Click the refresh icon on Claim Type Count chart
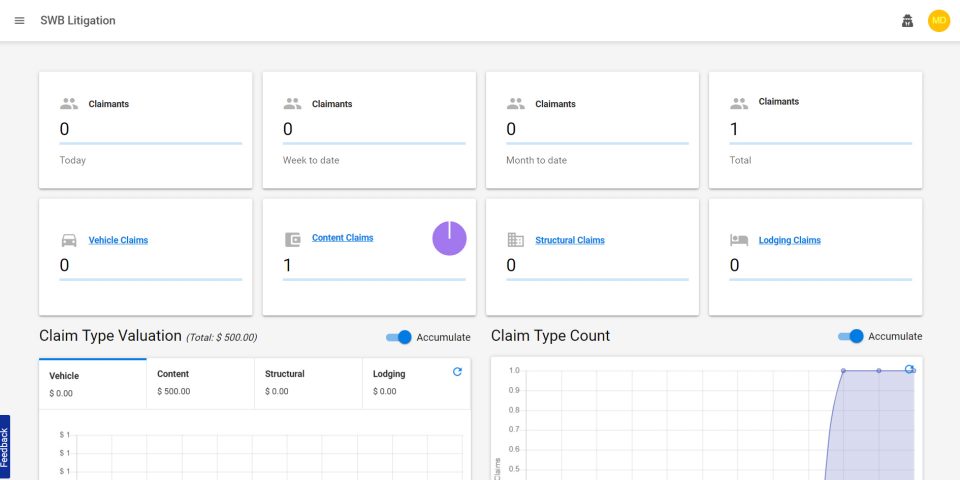The width and height of the screenshot is (960, 480). (x=910, y=369)
